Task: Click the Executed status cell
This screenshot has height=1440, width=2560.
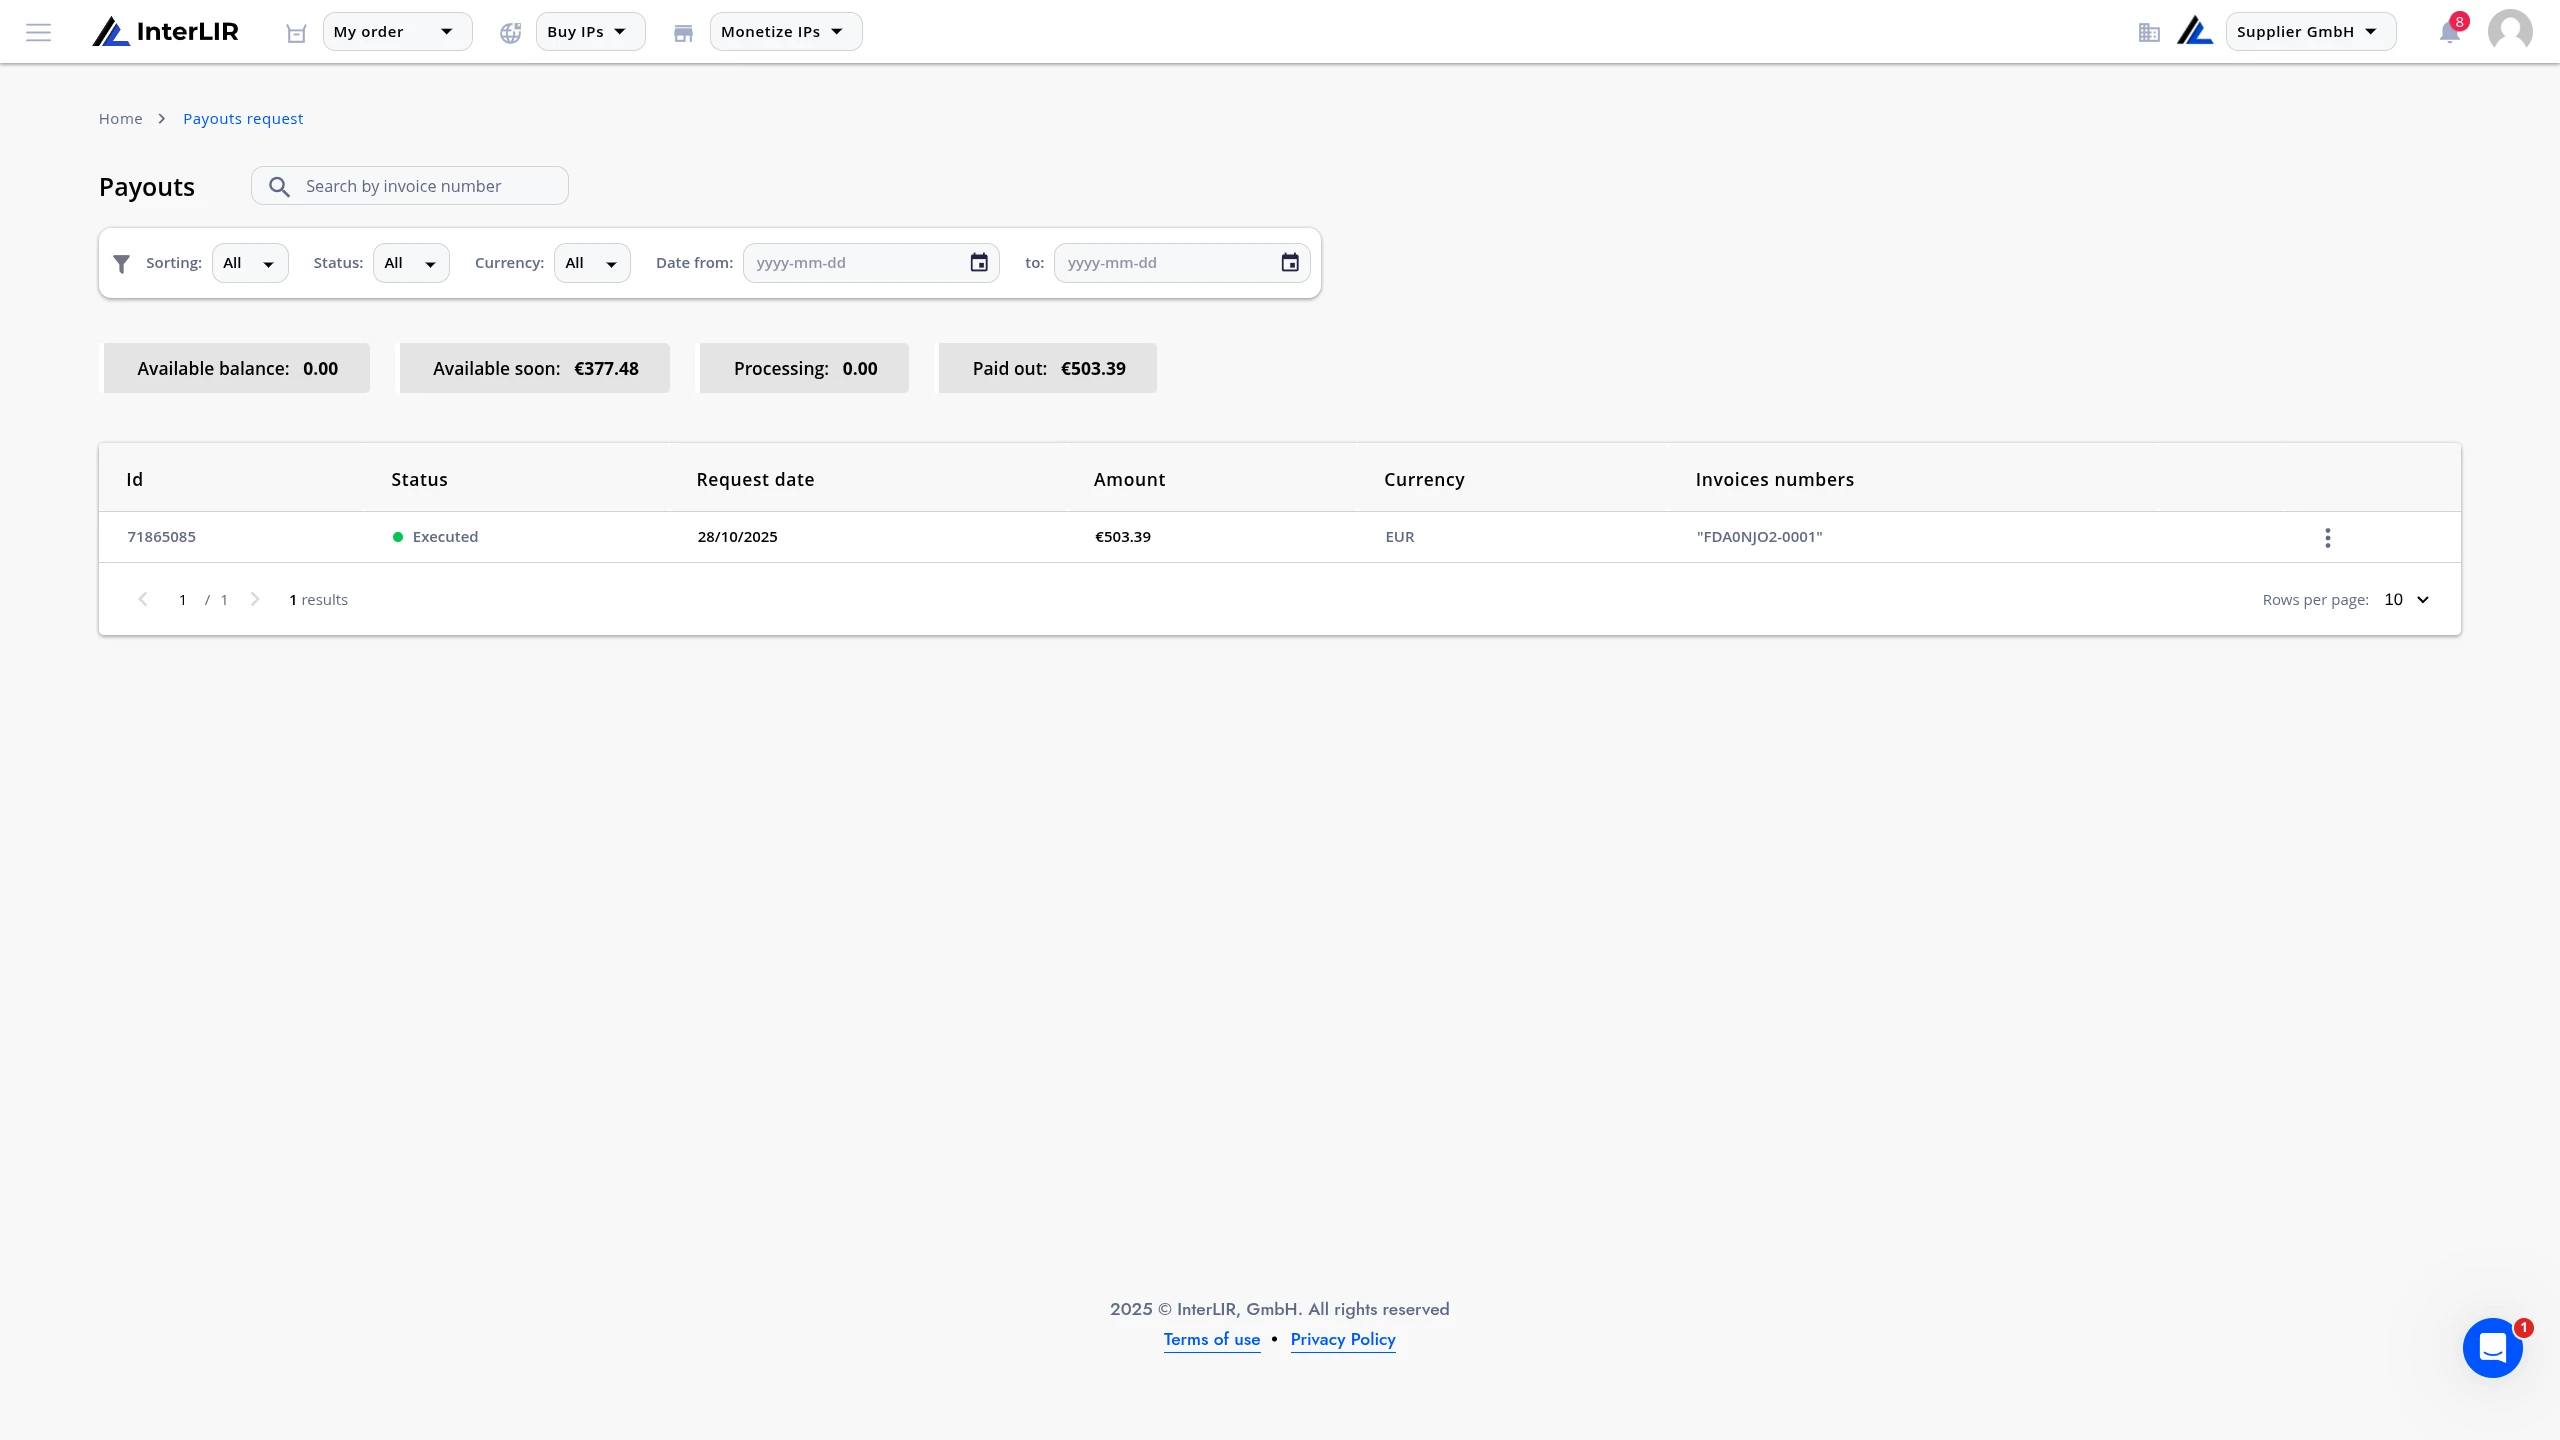Action: pos(436,537)
